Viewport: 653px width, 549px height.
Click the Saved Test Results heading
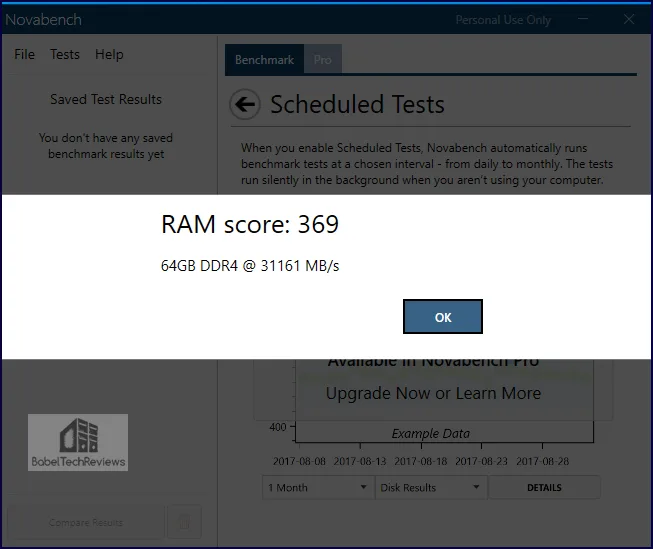[x=106, y=99]
